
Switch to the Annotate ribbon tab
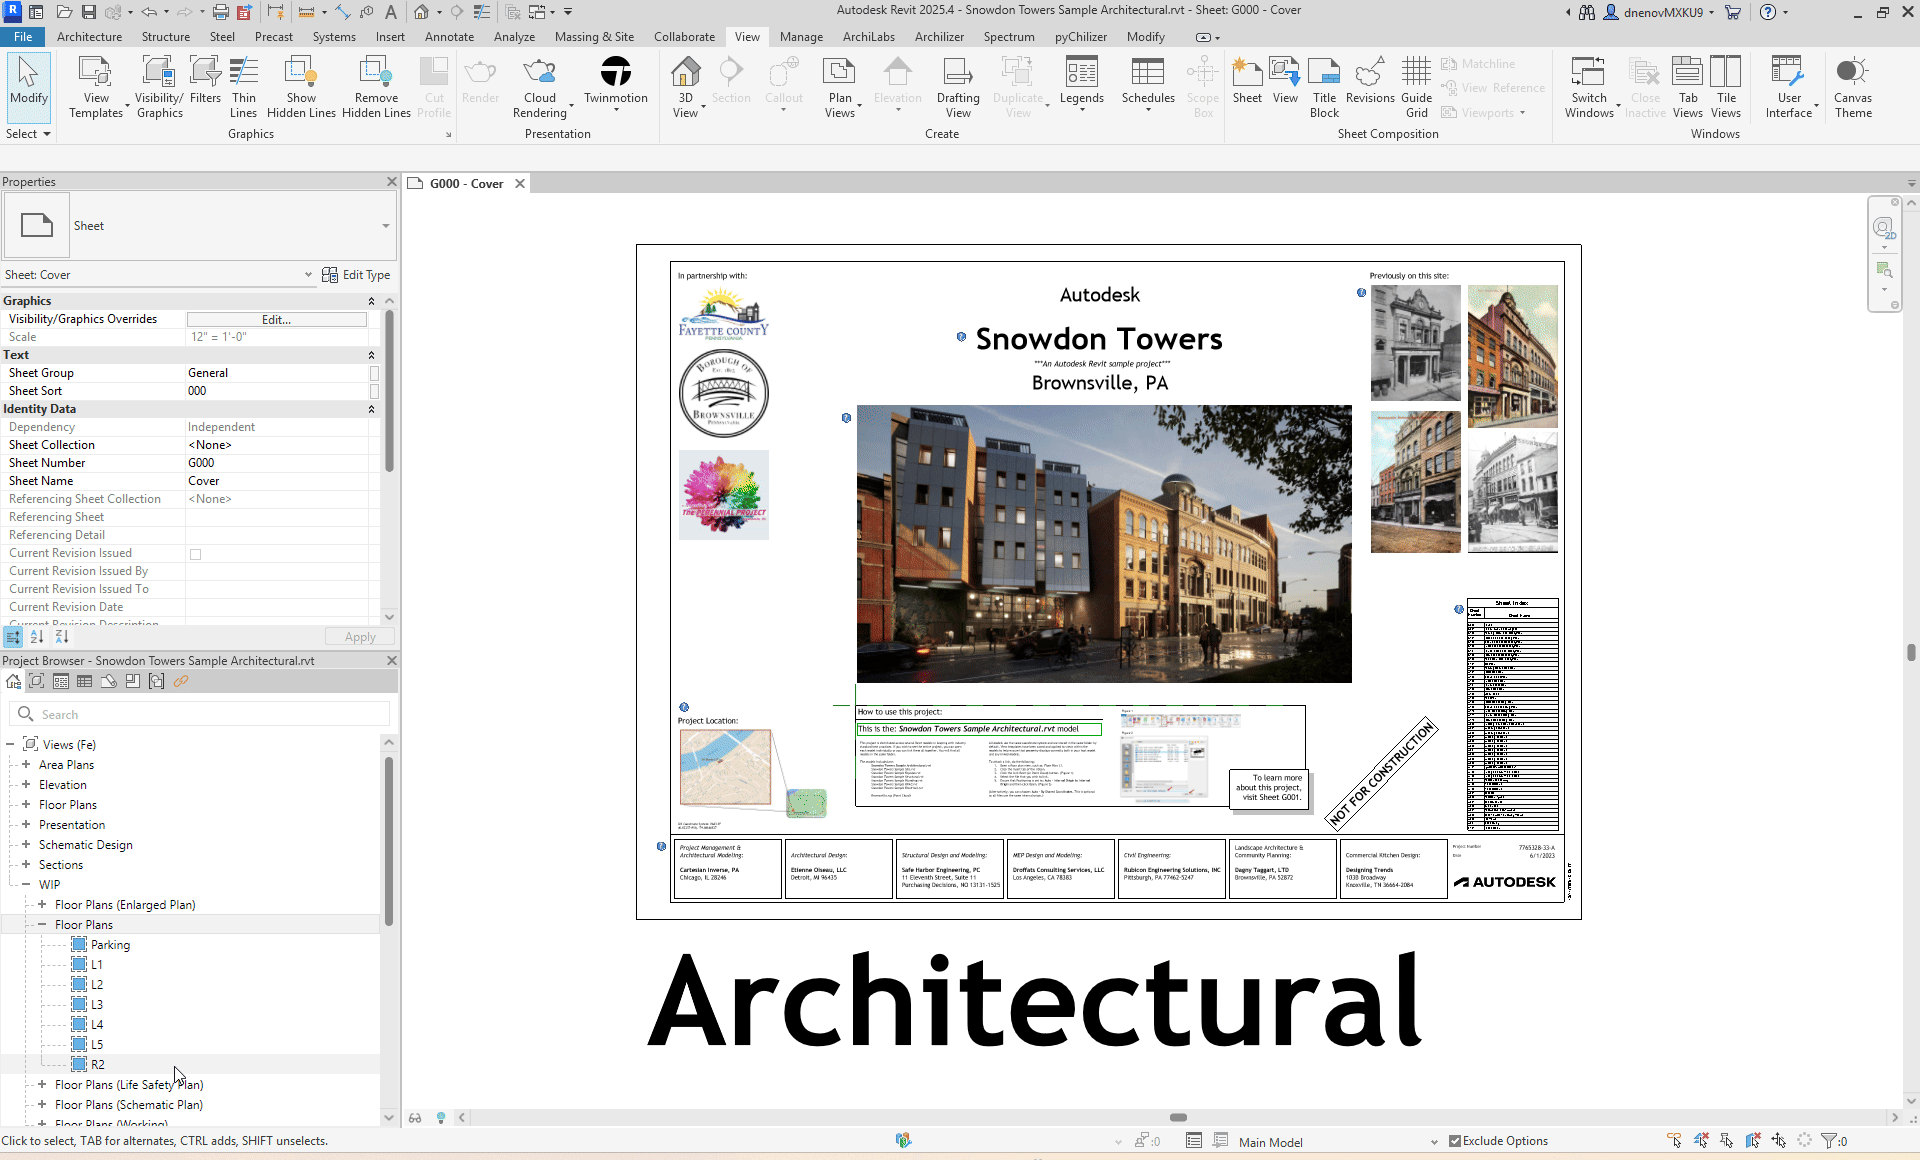tap(449, 37)
